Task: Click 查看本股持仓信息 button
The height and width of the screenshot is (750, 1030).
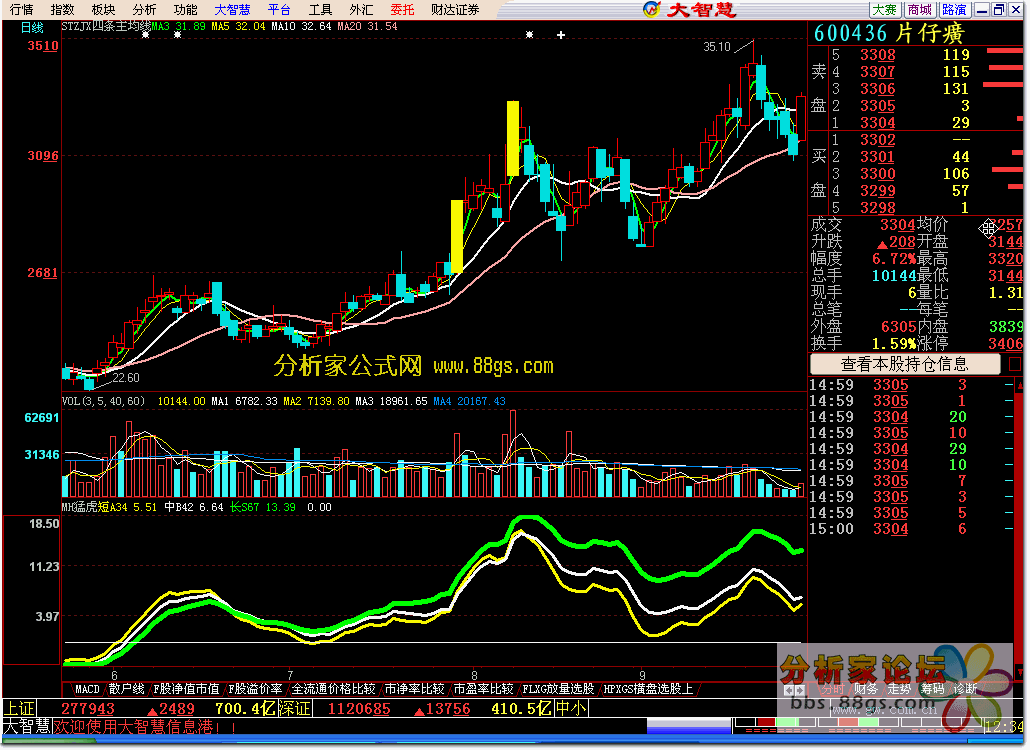Action: (x=905, y=364)
